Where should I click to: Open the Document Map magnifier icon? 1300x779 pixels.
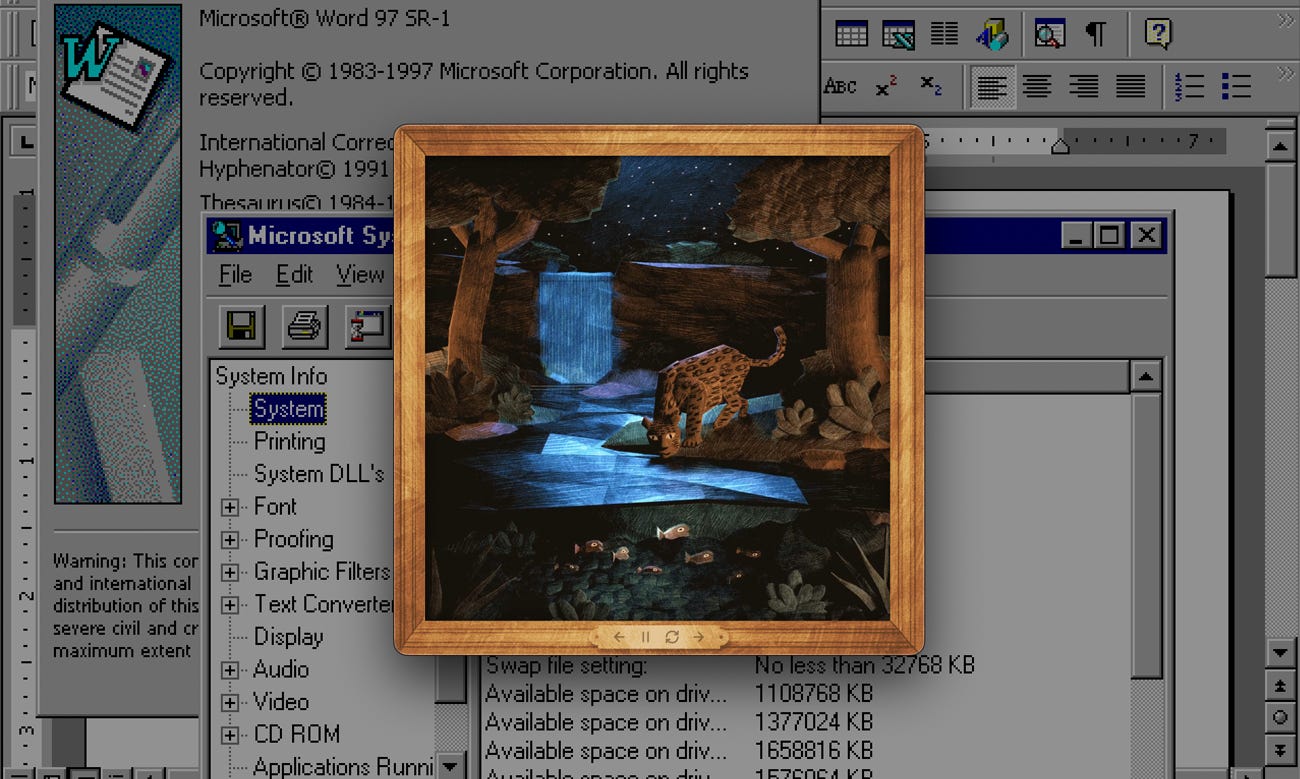pos(1050,35)
